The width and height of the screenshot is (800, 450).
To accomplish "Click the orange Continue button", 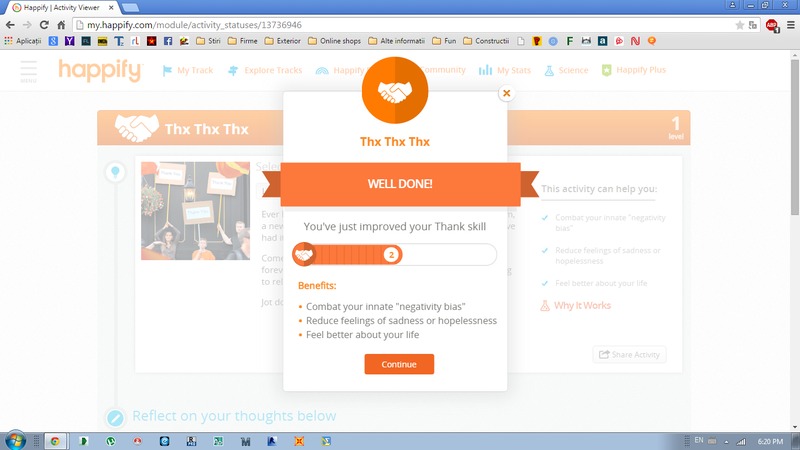I will pyautogui.click(x=399, y=364).
